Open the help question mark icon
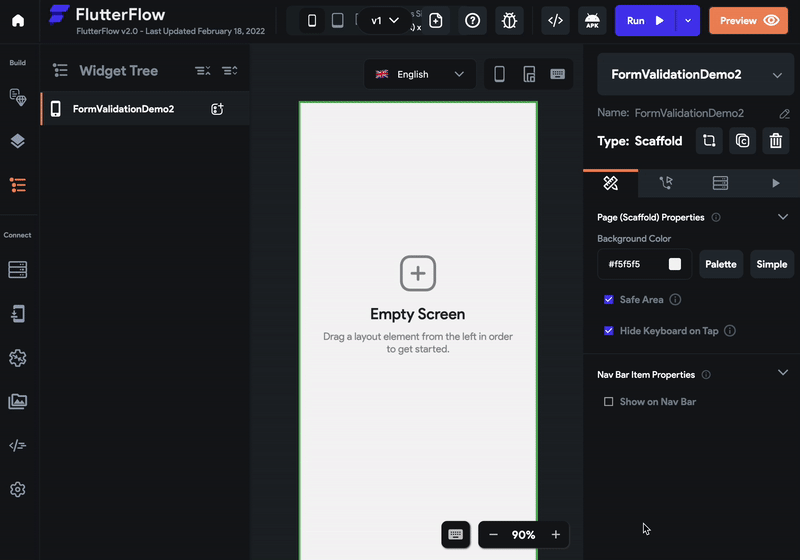Screen dimensions: 800x560 point(472,20)
